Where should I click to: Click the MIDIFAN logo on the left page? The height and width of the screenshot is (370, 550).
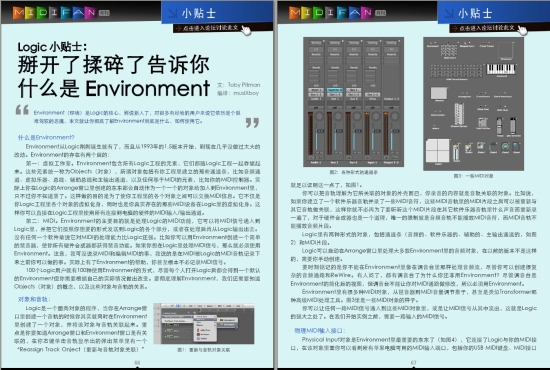pos(55,13)
